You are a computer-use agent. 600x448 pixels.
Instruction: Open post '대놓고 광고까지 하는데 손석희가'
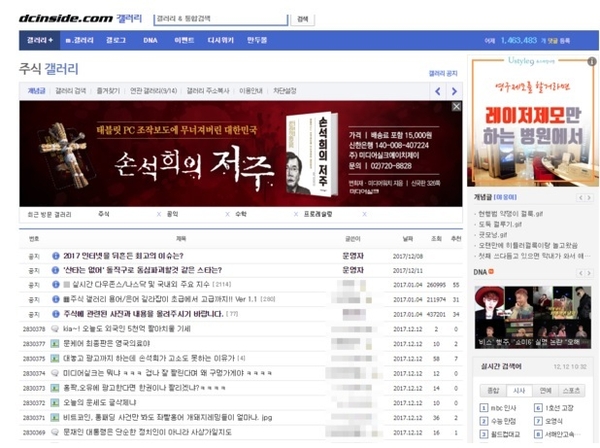tap(149, 358)
